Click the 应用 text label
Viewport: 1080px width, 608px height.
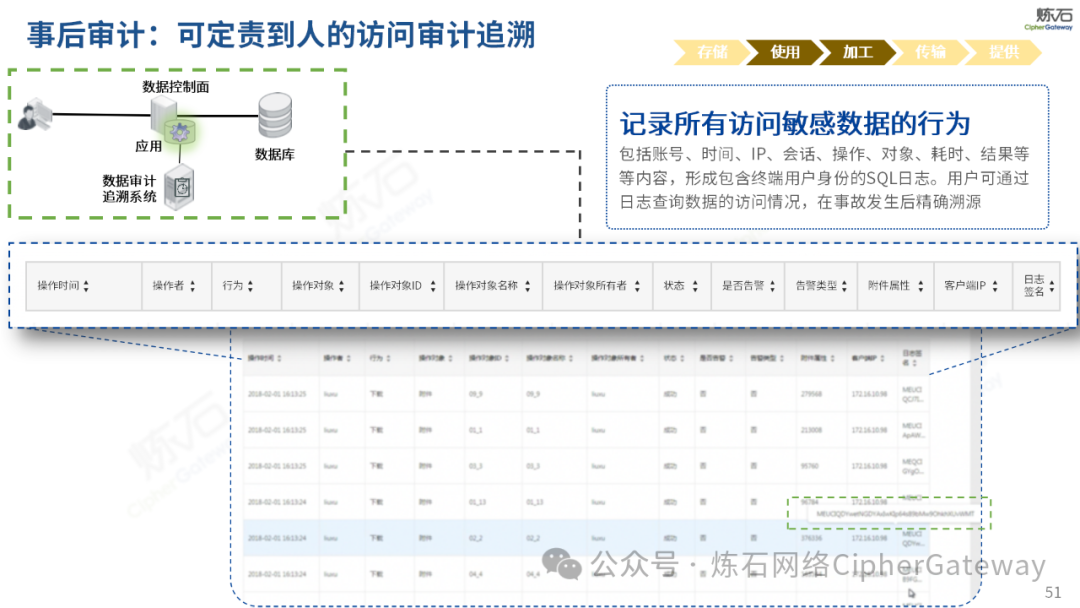pyautogui.click(x=149, y=146)
